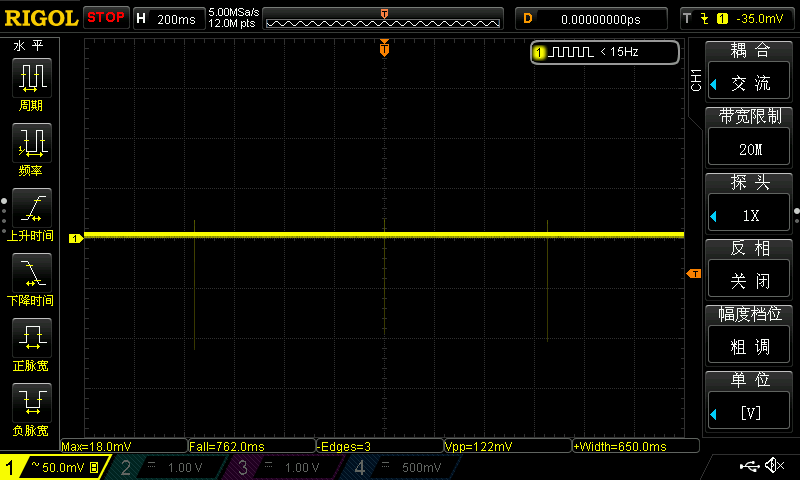The height and width of the screenshot is (480, 800).
Task: Select the Period (周期) measurement icon
Action: point(32,78)
